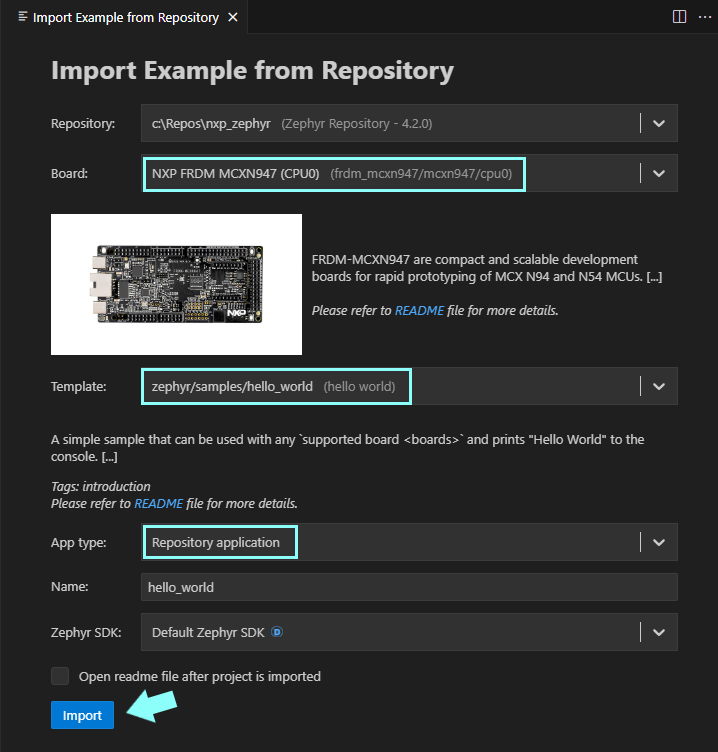Select the Import Example from Repository tab

click(126, 17)
